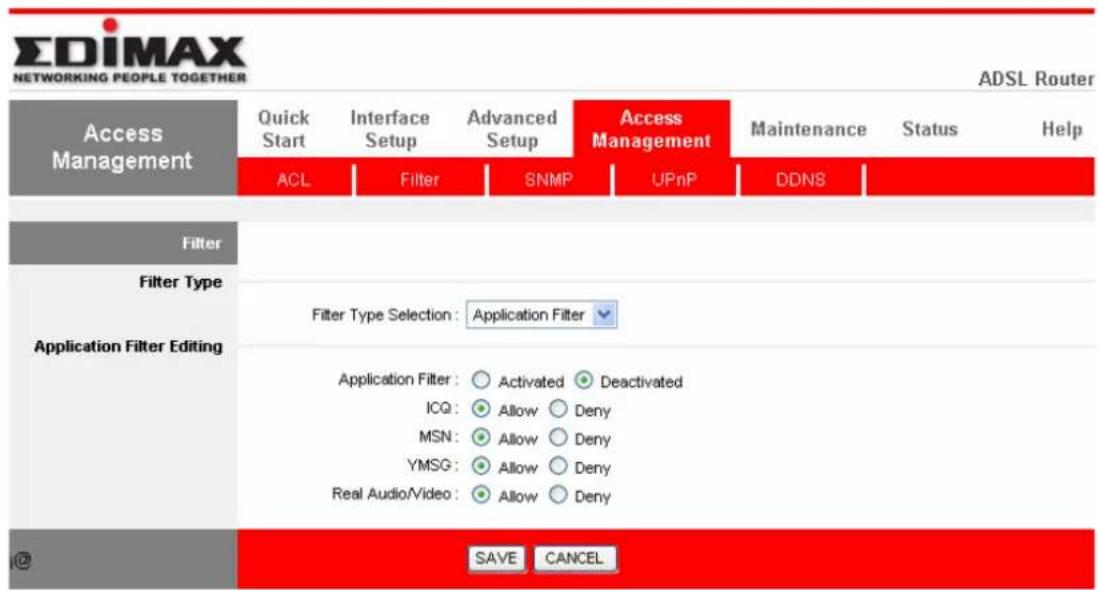The width and height of the screenshot is (1098, 590).
Task: Open the UPnP submenu
Action: [x=674, y=180]
